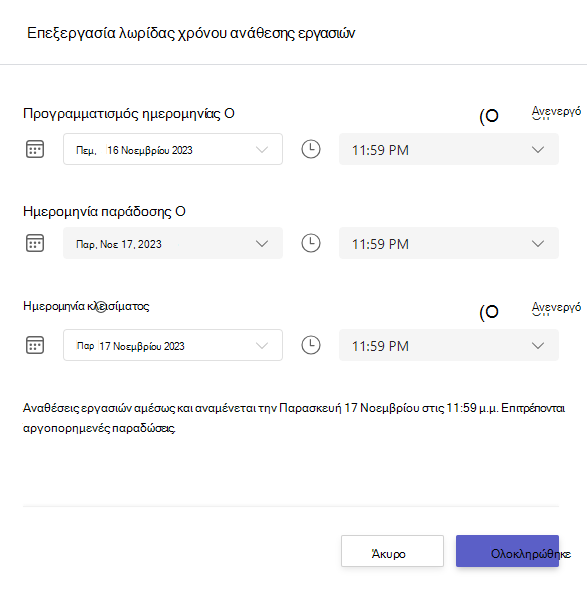
Task: Toggle the schedule date switch on
Action: tap(489, 116)
